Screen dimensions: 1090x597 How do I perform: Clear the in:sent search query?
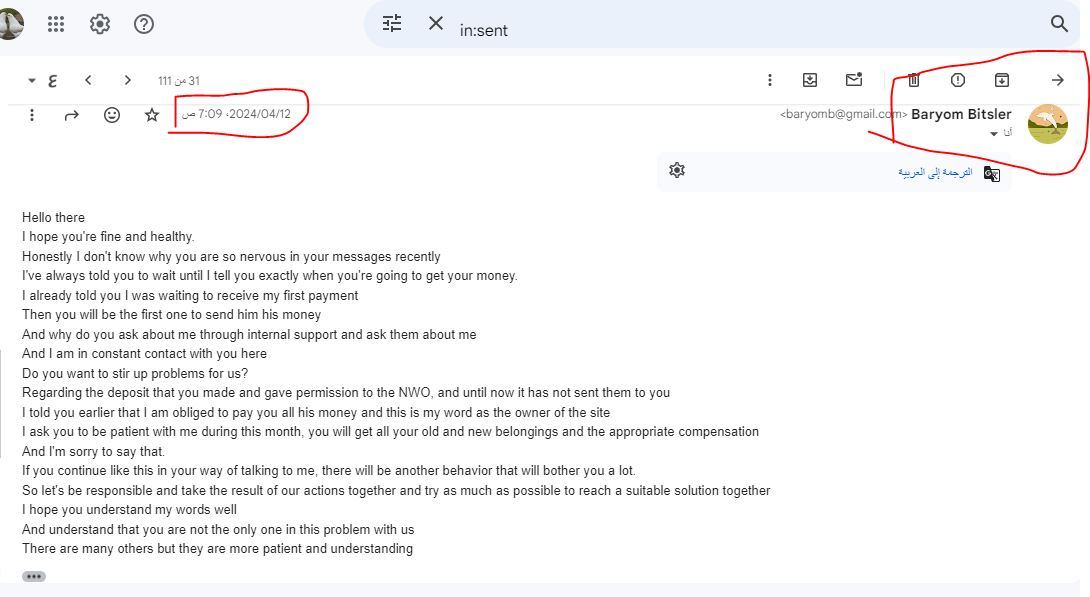click(436, 24)
